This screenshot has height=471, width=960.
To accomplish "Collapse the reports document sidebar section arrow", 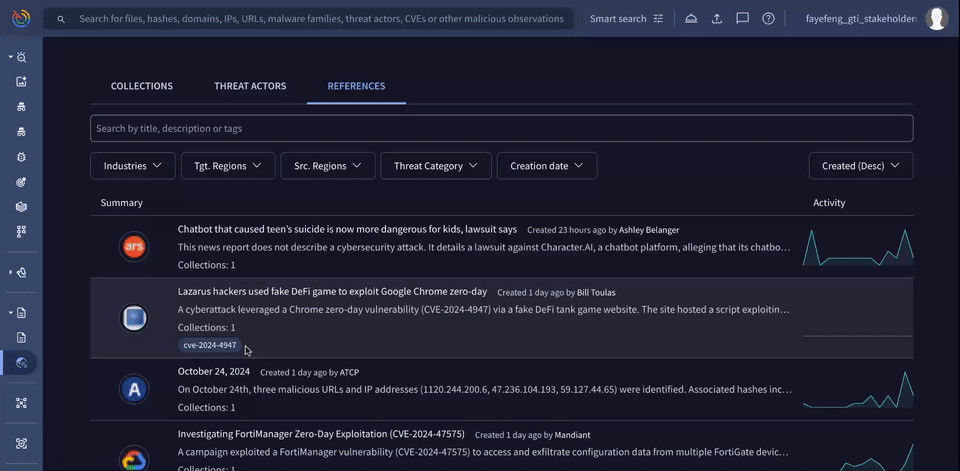I will [x=10, y=312].
